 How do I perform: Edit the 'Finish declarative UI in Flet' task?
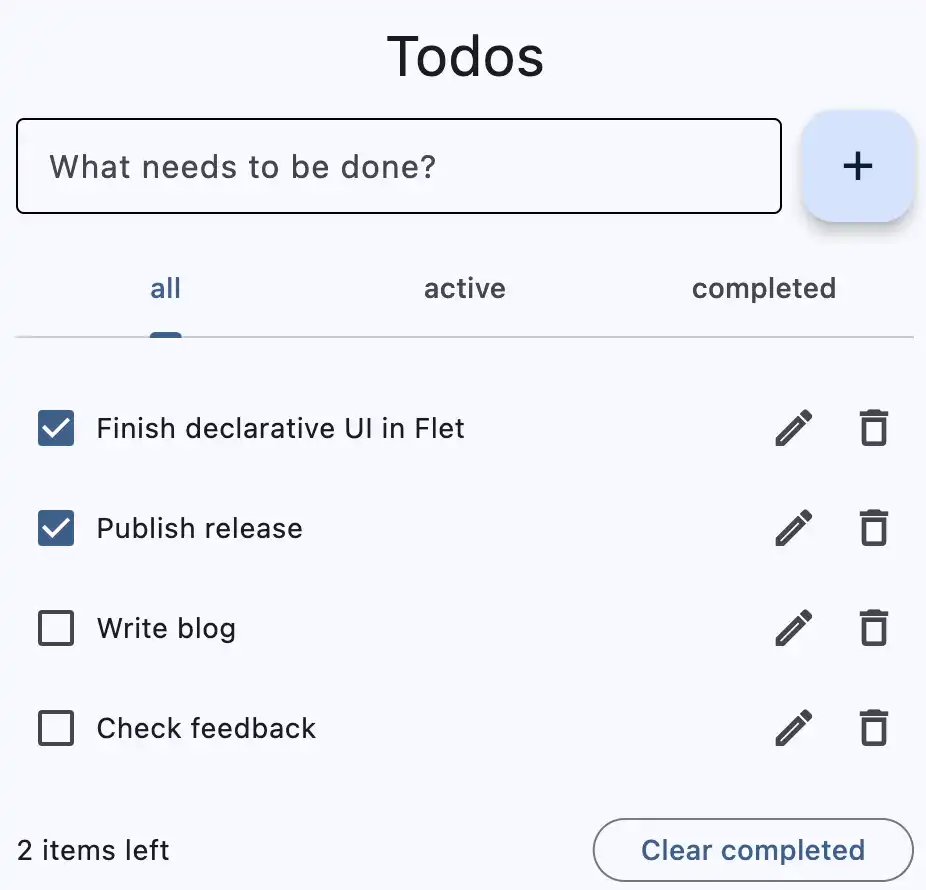tap(794, 428)
